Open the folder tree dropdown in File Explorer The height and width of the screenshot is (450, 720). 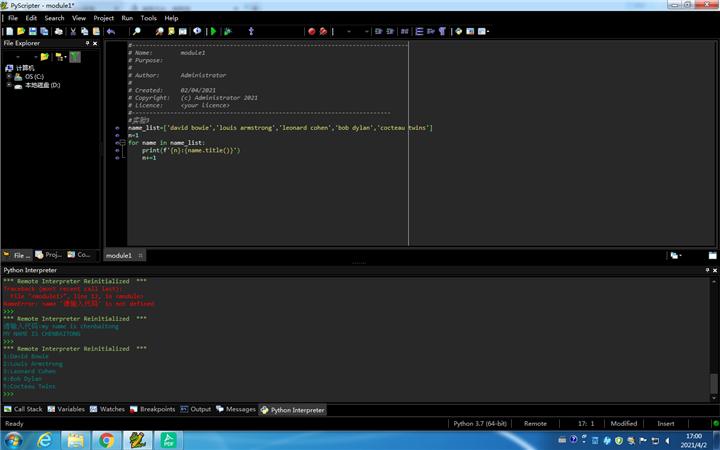61,57
